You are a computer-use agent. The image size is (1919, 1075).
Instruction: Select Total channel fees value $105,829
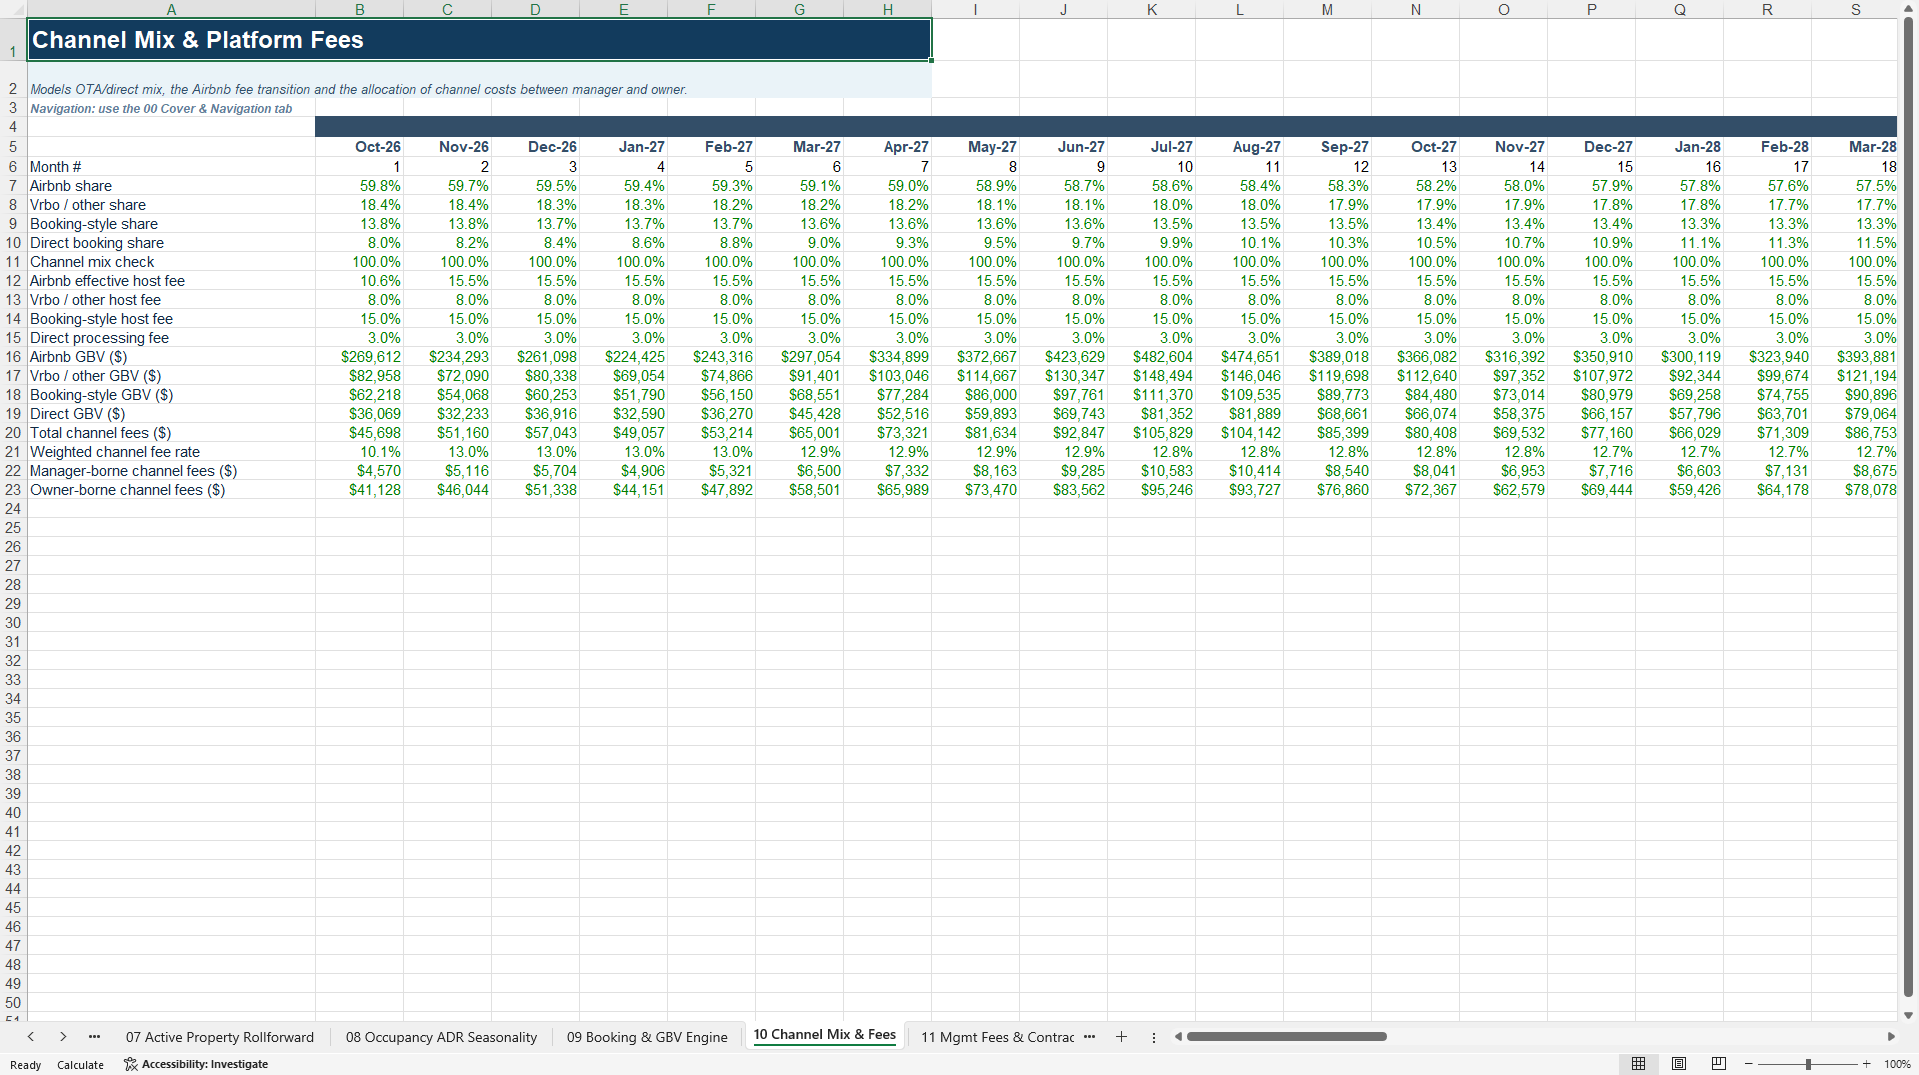pos(1151,433)
